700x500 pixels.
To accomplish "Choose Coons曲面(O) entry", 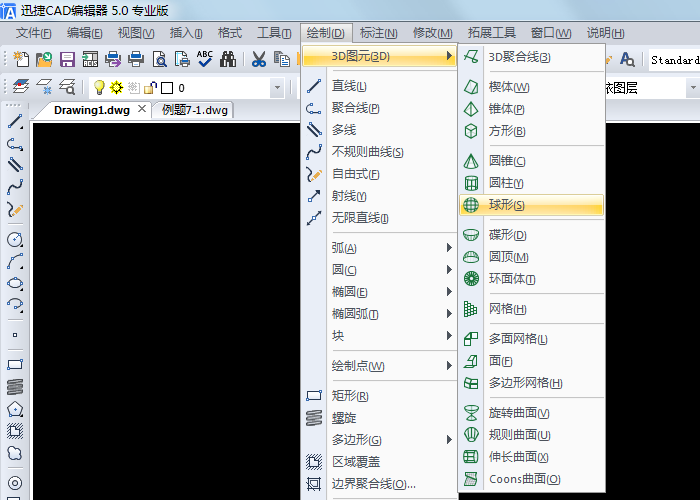I will pyautogui.click(x=531, y=479).
